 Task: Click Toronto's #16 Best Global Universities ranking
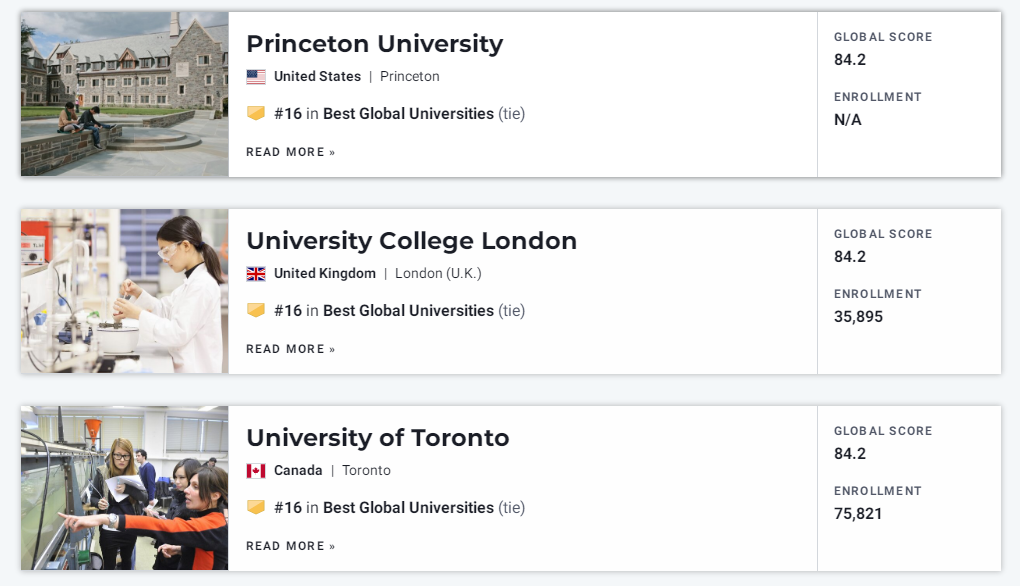pyautogui.click(x=399, y=508)
